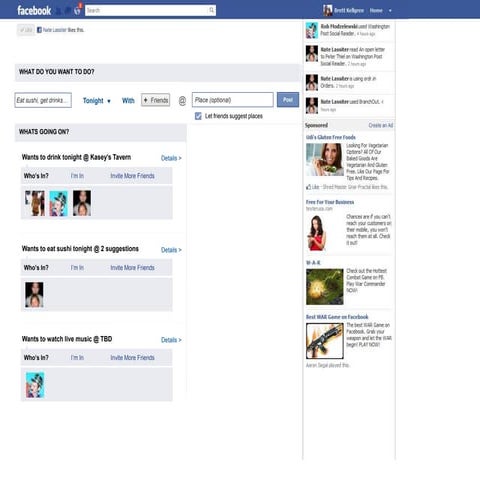
Task: Click the + Friends button
Action: pos(156,100)
